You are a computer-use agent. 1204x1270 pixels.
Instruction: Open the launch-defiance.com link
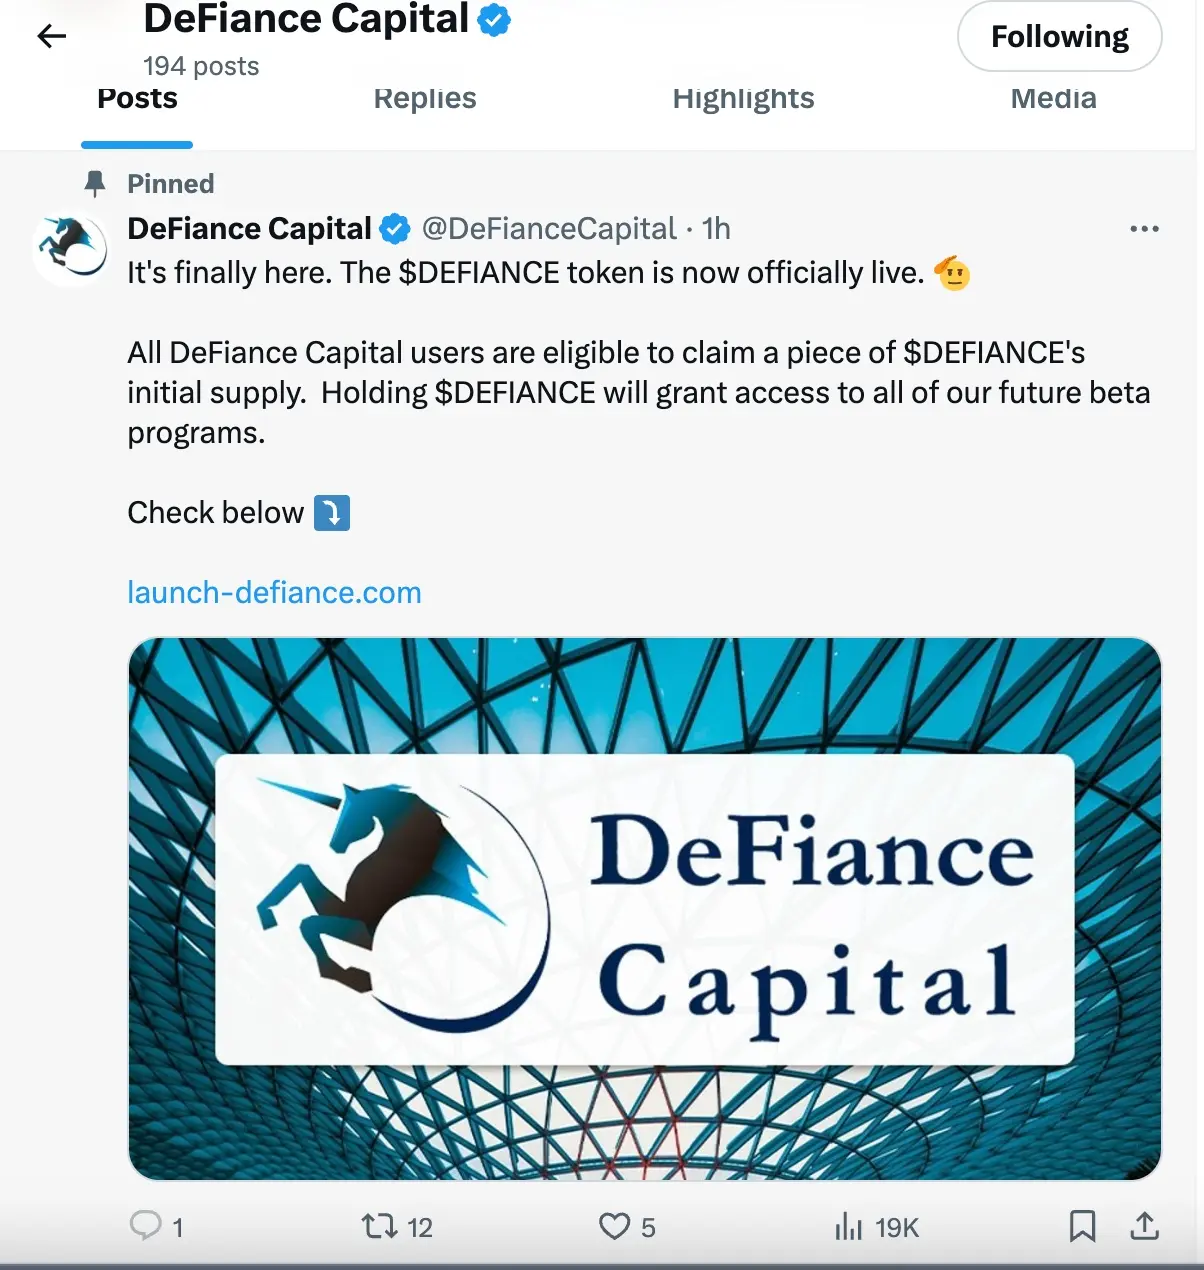point(274,592)
